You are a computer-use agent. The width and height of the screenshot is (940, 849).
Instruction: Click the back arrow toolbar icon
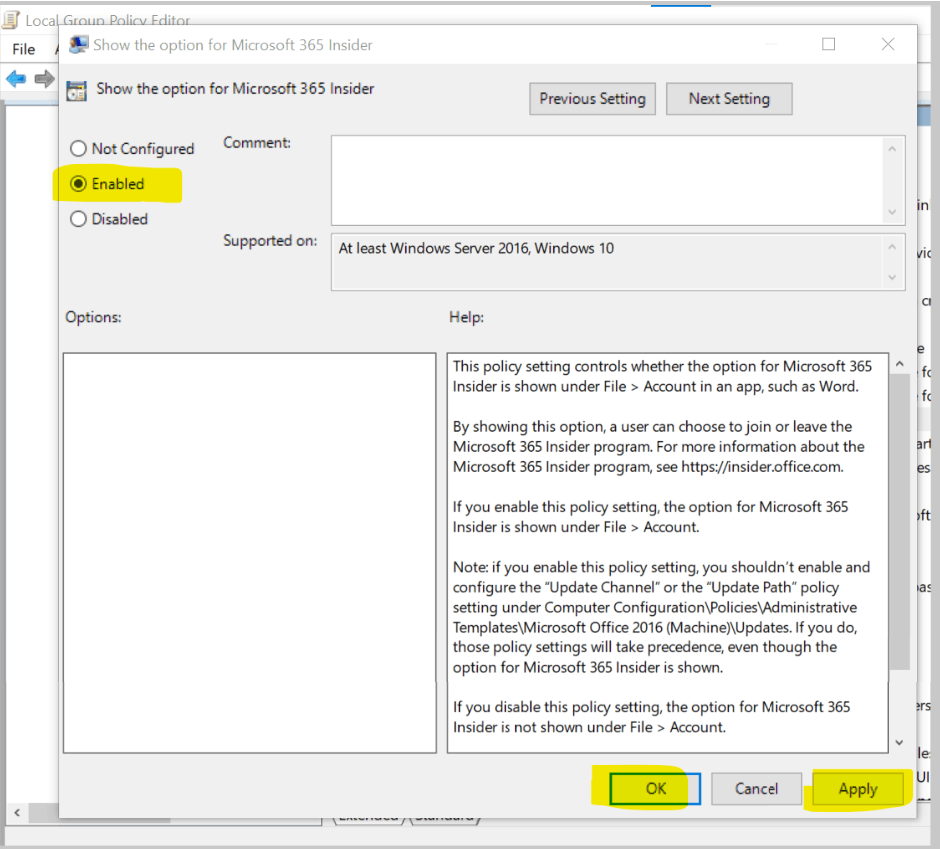(16, 78)
